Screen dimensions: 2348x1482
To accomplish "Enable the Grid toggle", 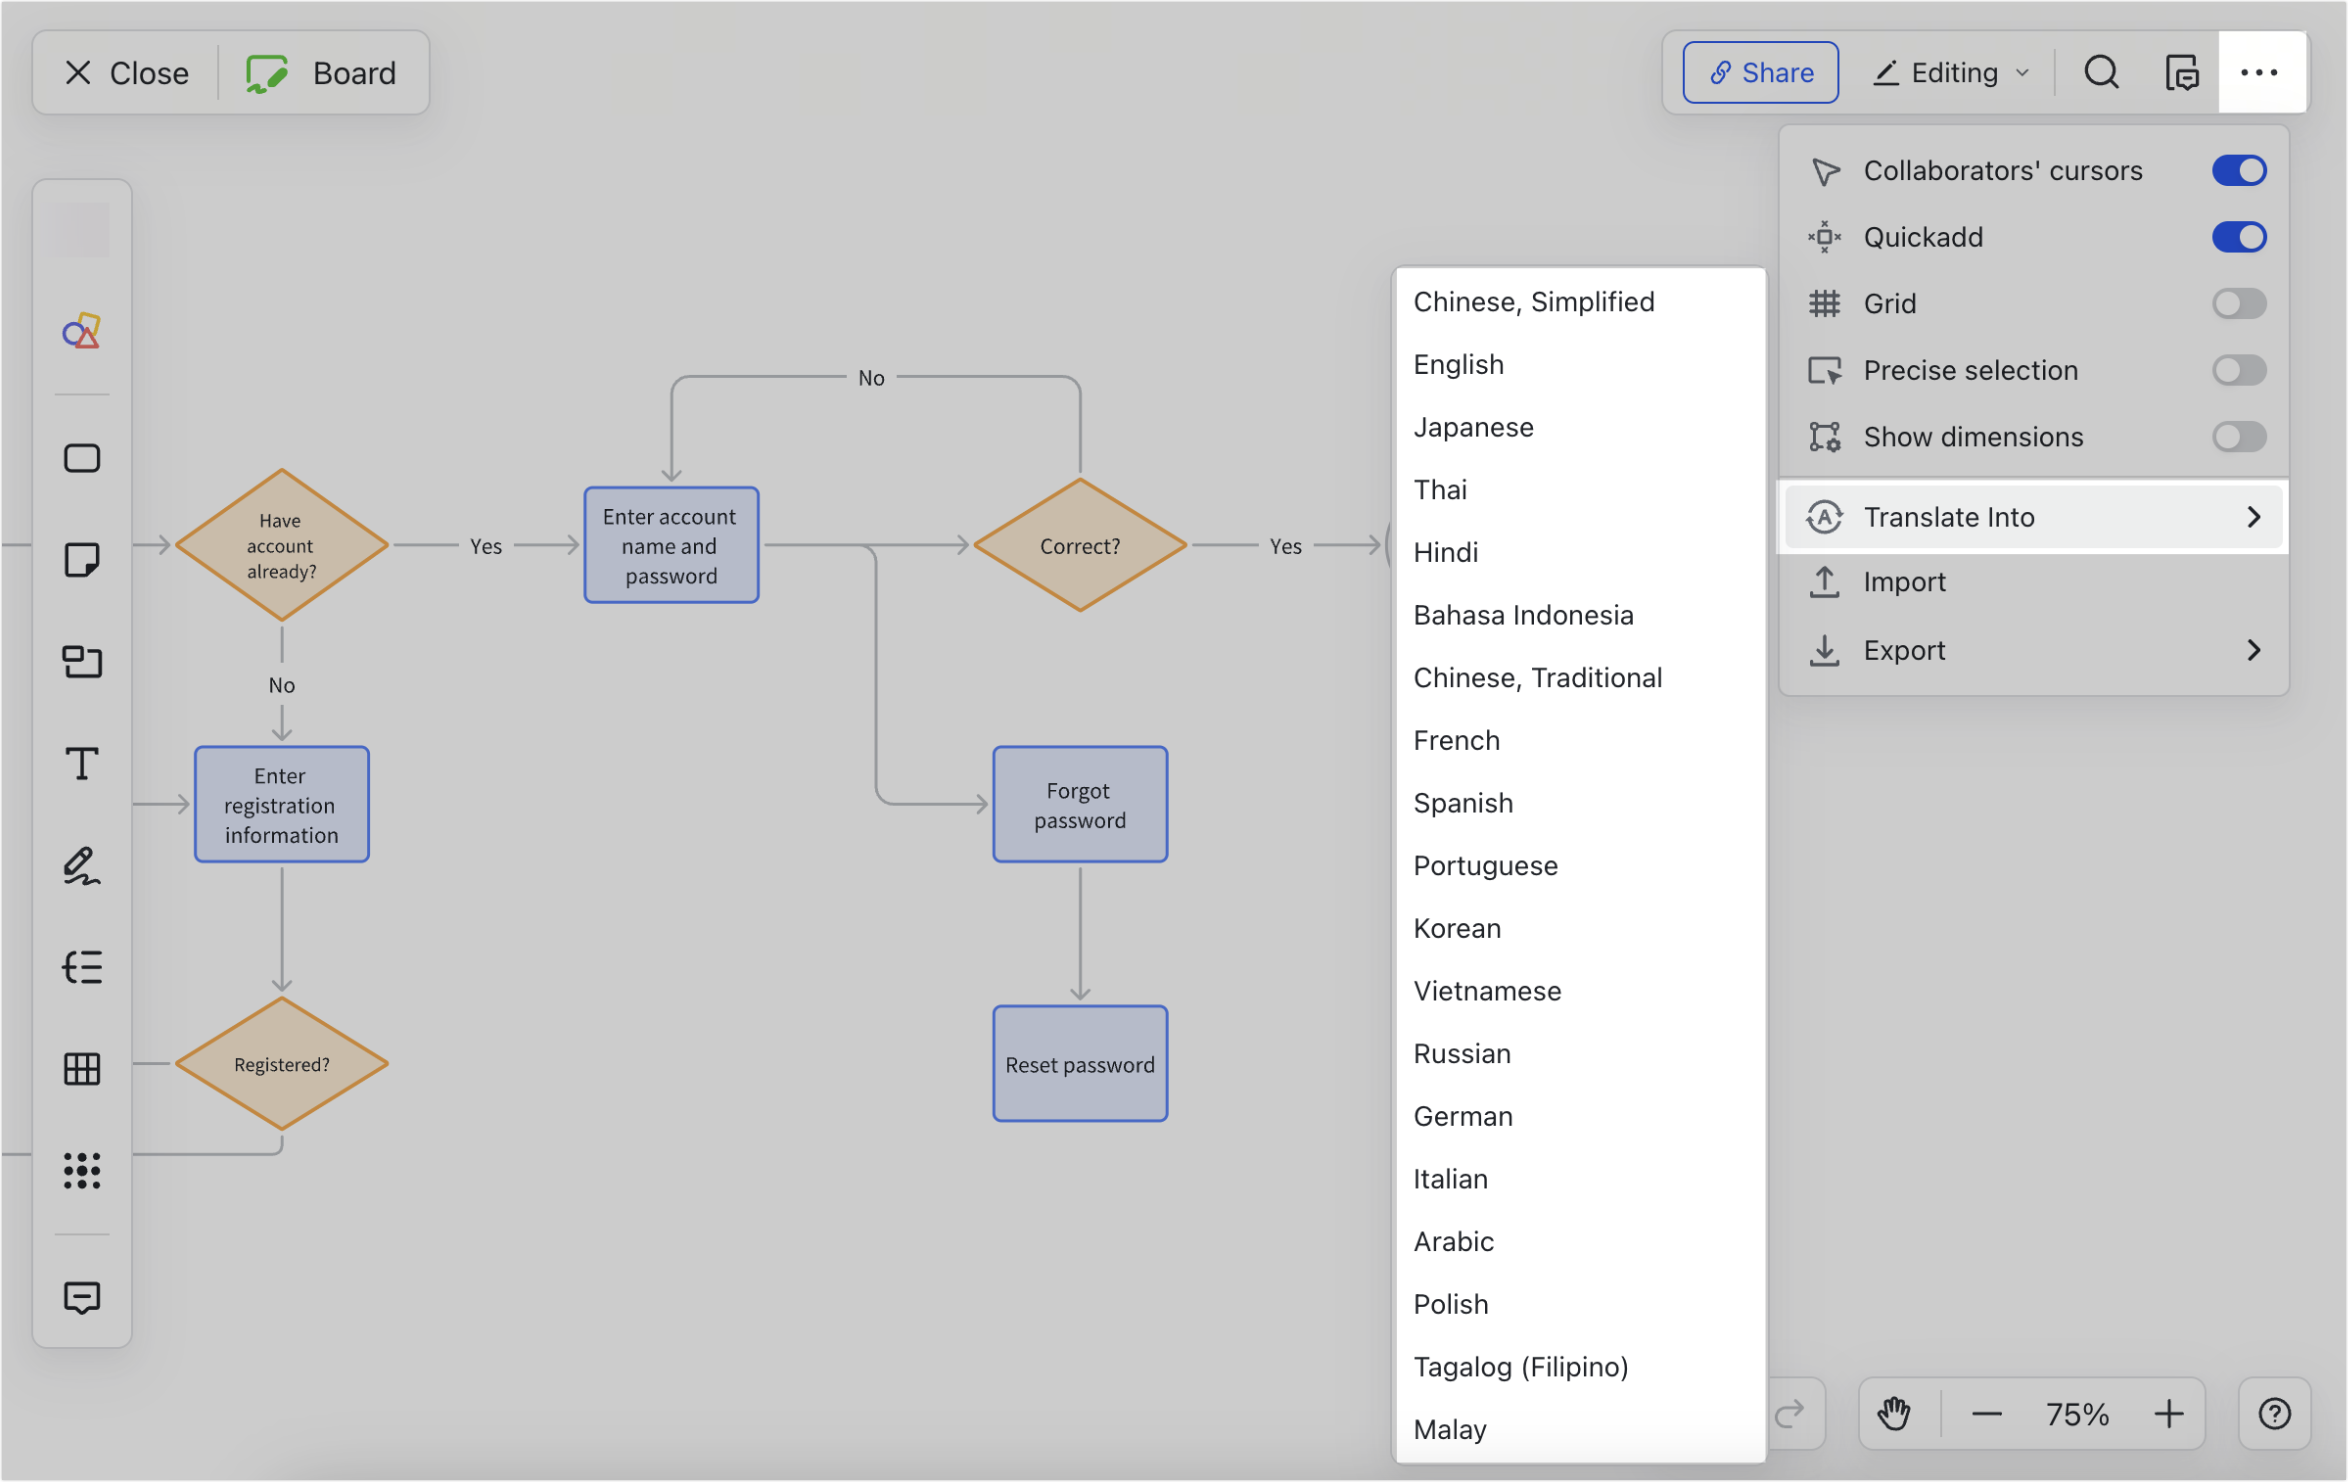I will click(x=2238, y=303).
